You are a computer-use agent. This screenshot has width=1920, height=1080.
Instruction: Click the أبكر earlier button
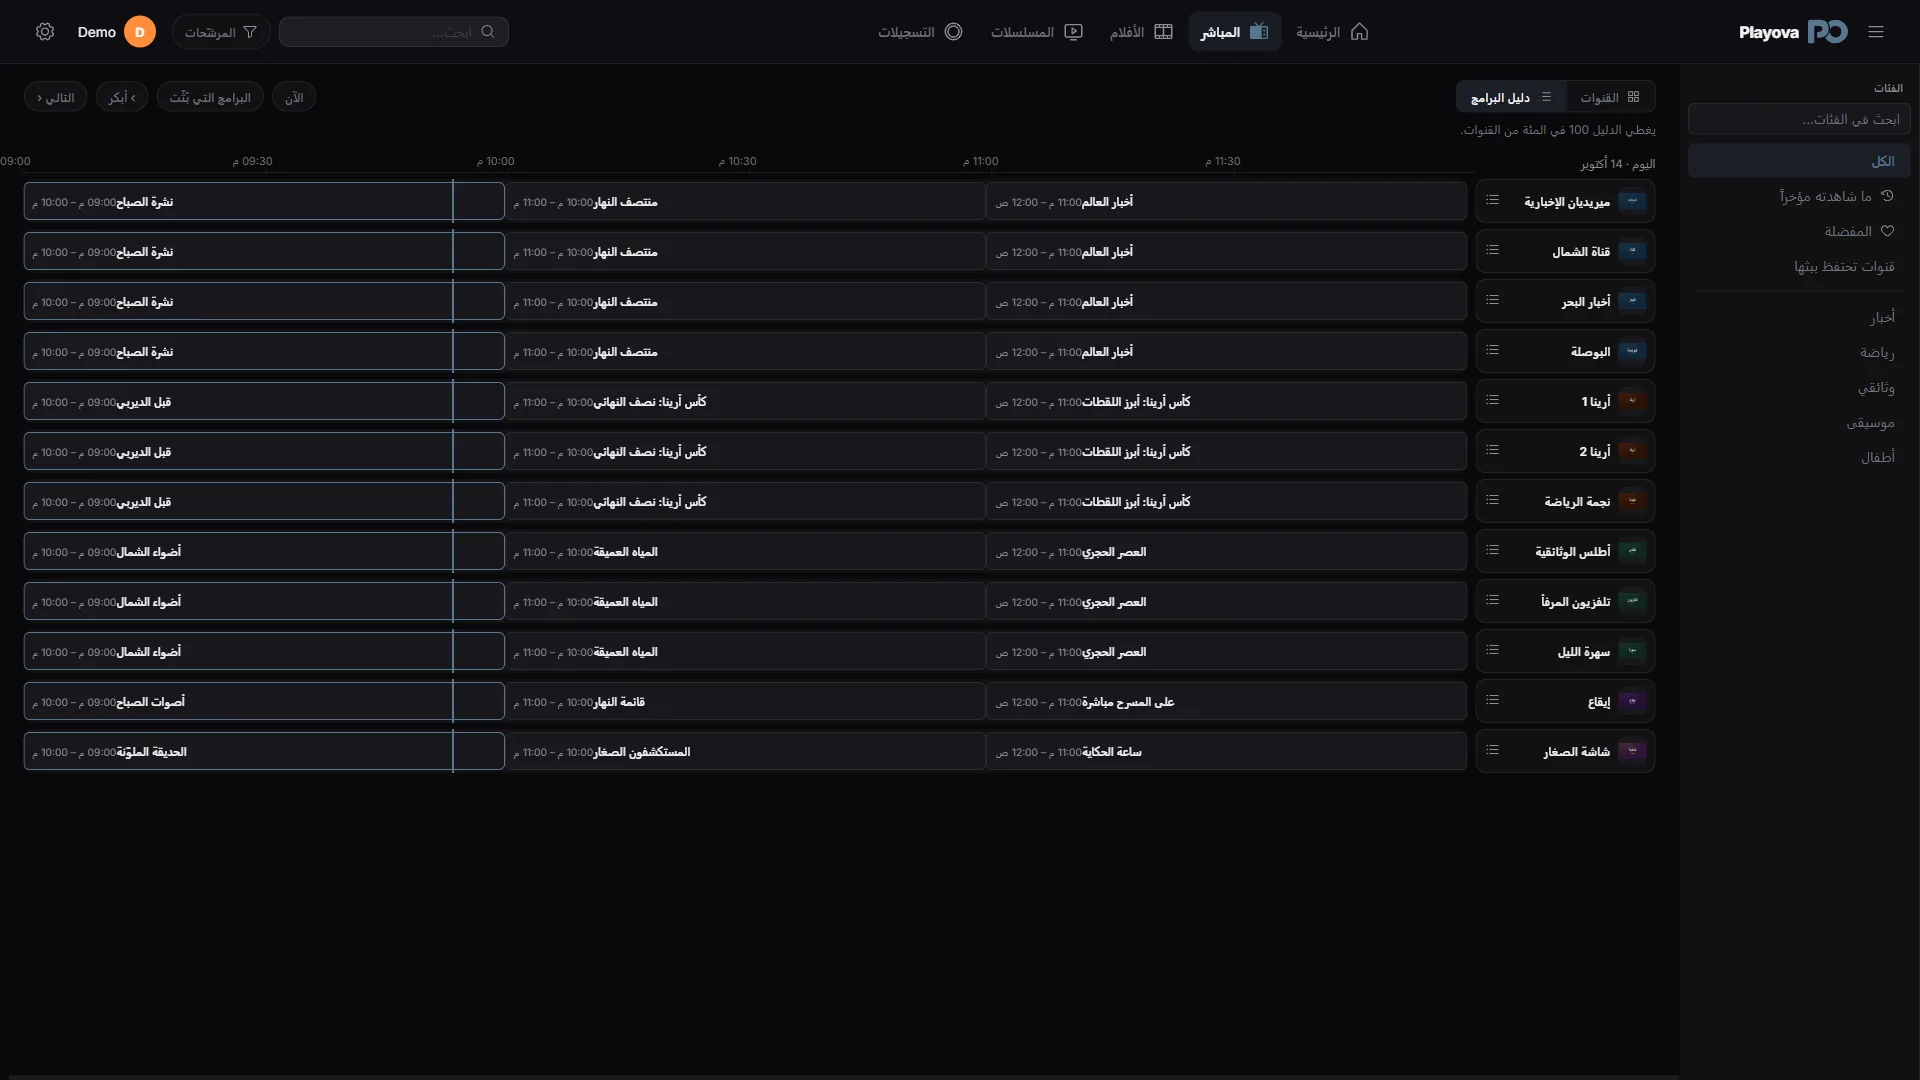pos(122,97)
